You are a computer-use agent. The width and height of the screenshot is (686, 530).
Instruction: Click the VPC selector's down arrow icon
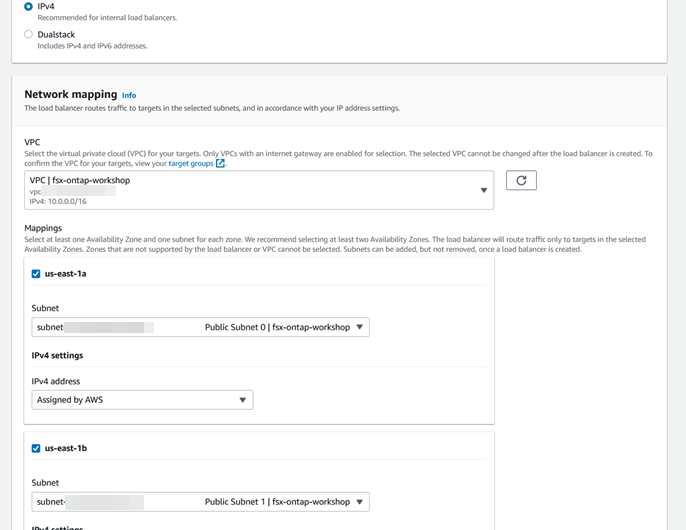(x=483, y=190)
